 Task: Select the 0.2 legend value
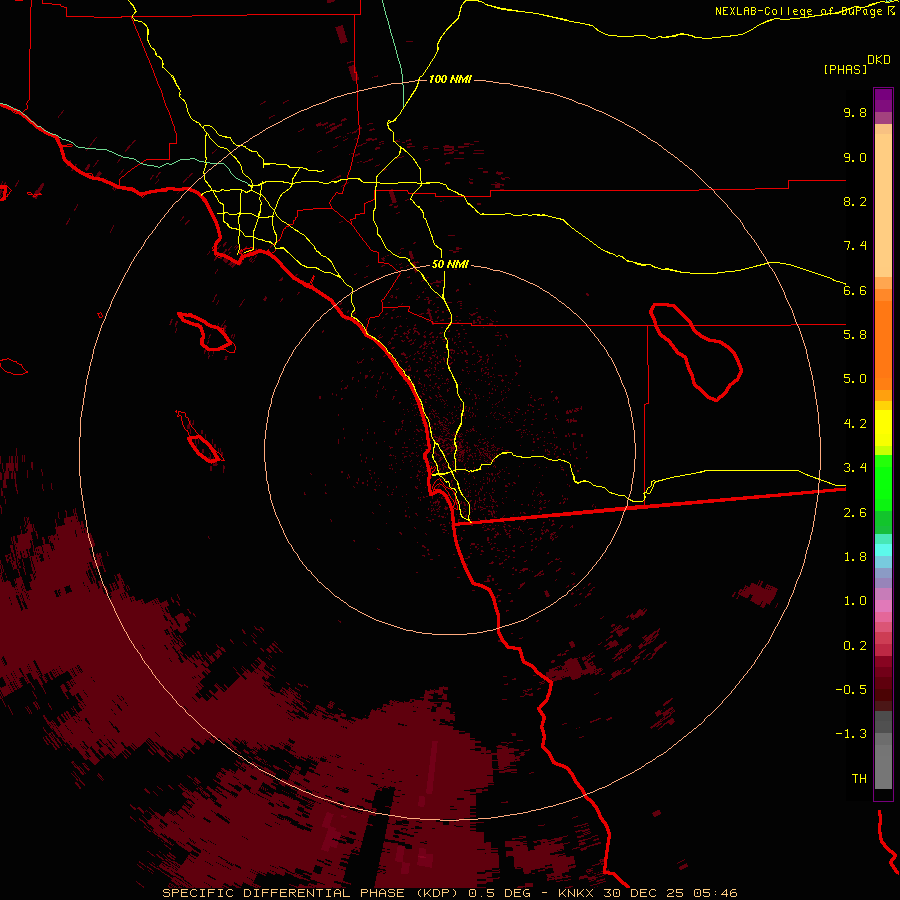[855, 646]
